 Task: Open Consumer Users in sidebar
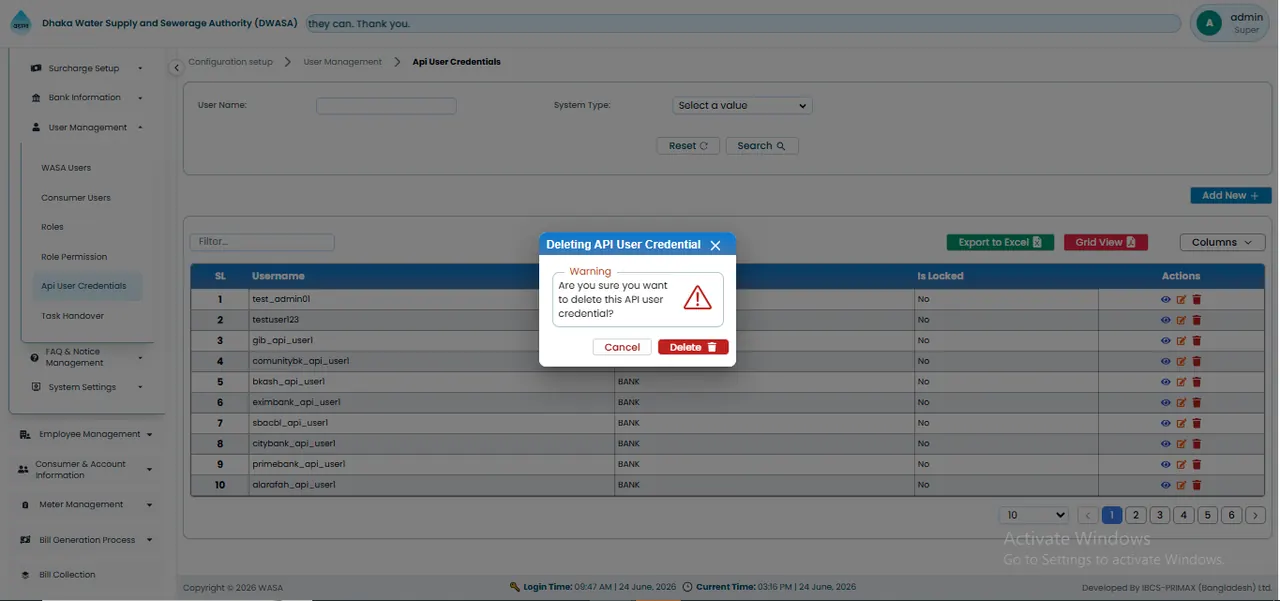76,198
